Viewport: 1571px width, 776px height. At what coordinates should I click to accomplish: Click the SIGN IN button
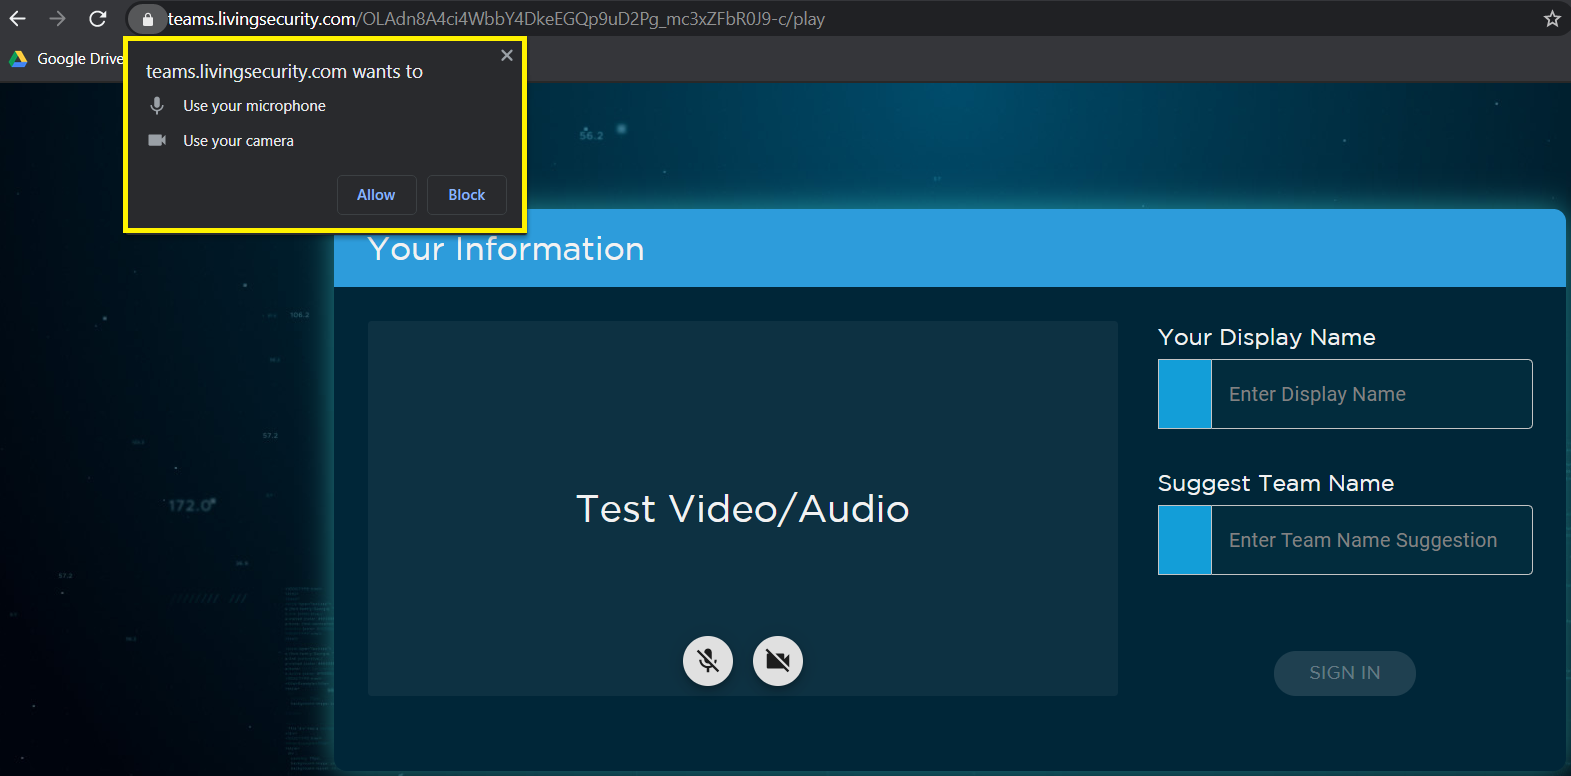click(1345, 673)
